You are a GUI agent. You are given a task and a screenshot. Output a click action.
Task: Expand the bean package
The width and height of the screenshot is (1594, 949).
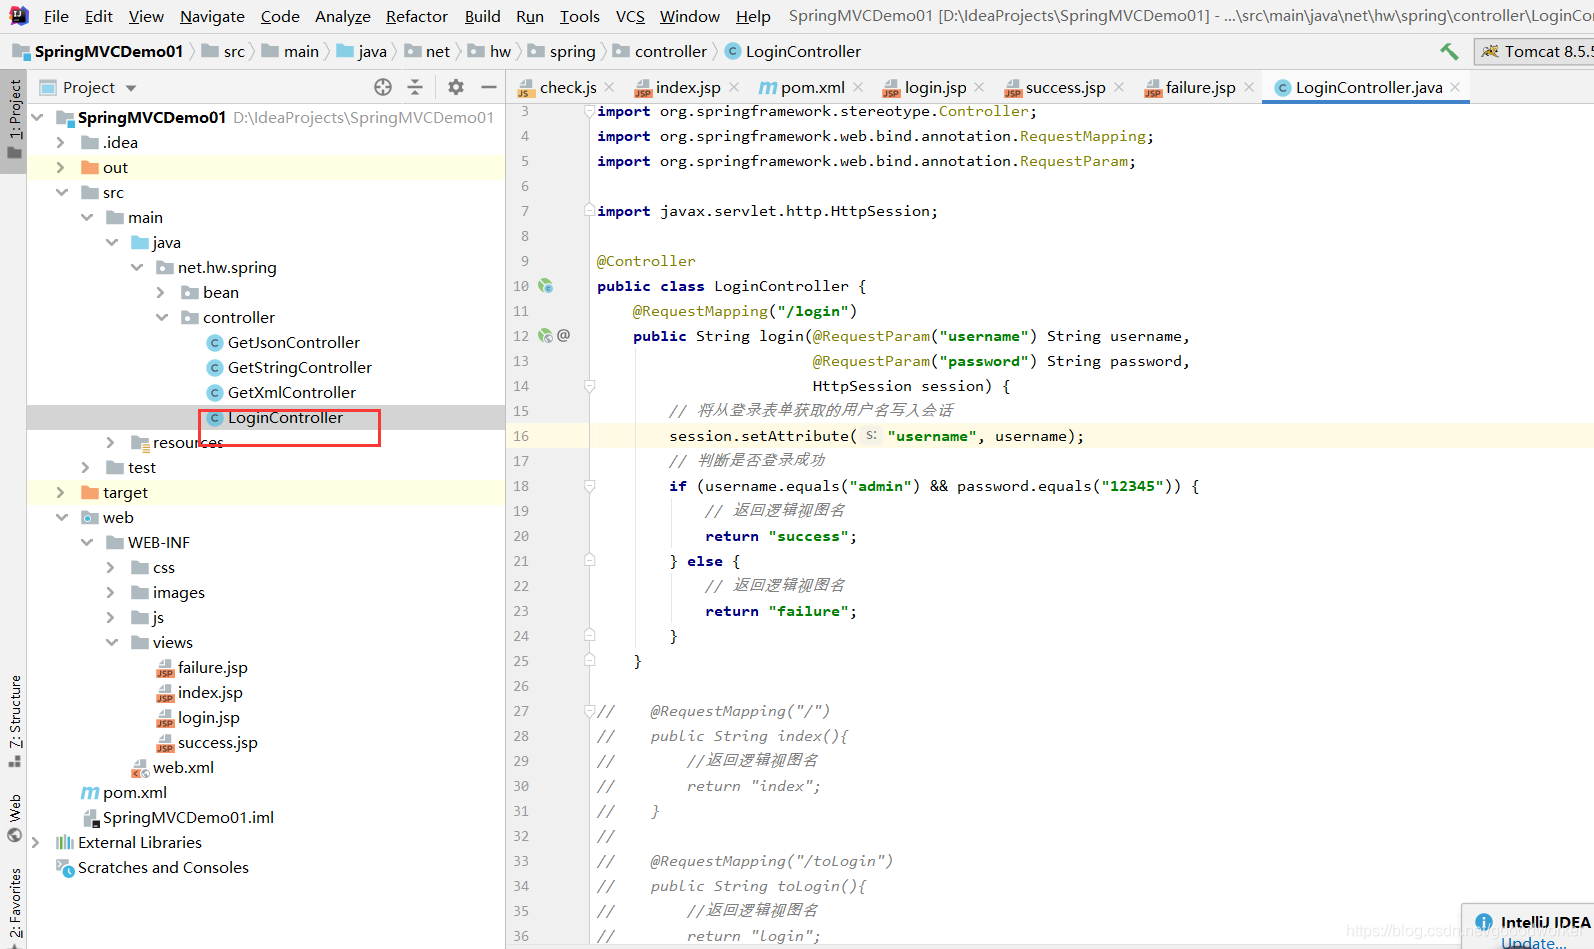coord(161,293)
